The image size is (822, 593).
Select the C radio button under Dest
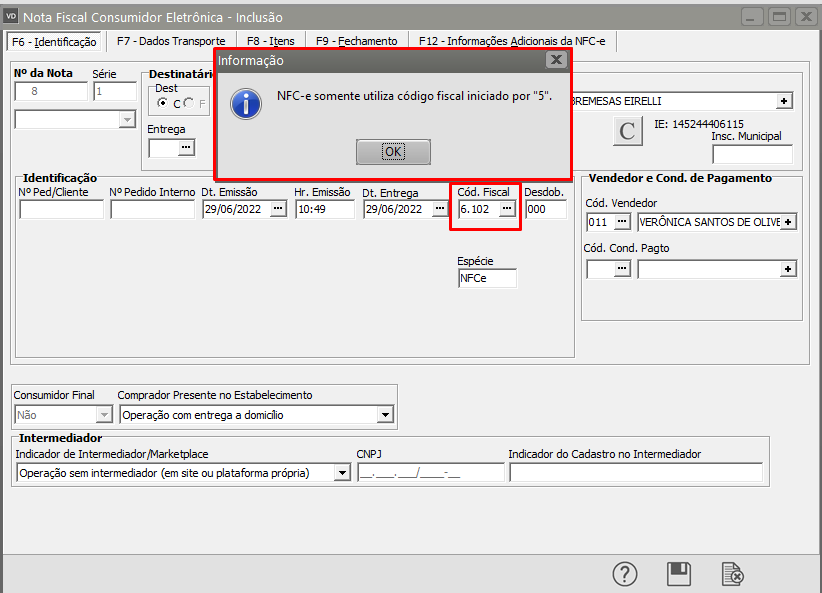coord(163,103)
